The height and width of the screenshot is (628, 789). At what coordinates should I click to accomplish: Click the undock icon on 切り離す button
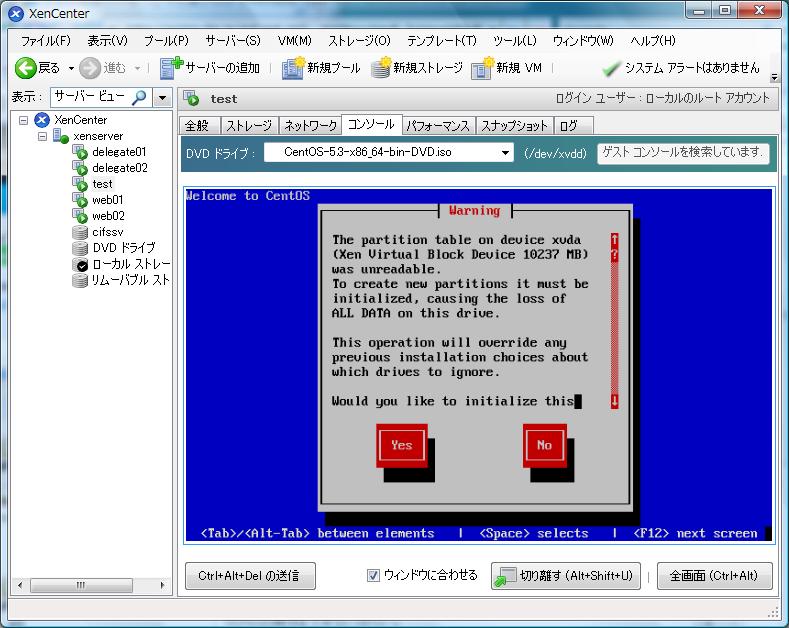tap(505, 576)
